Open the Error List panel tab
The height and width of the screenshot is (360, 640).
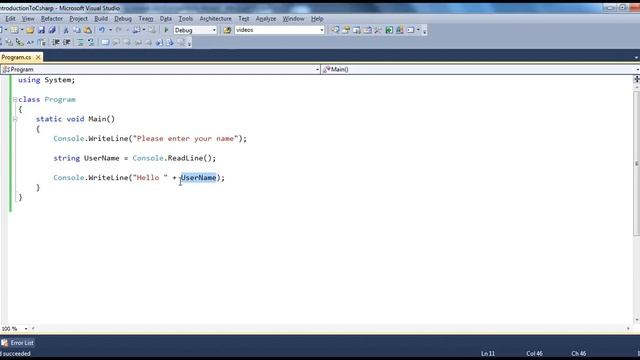tap(18, 343)
